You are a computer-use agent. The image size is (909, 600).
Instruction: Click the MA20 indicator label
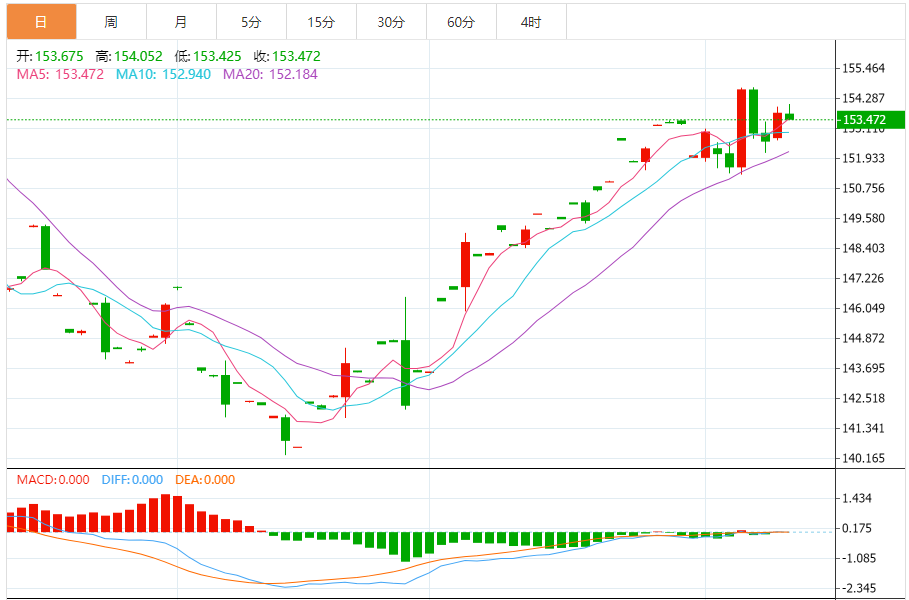(270, 74)
